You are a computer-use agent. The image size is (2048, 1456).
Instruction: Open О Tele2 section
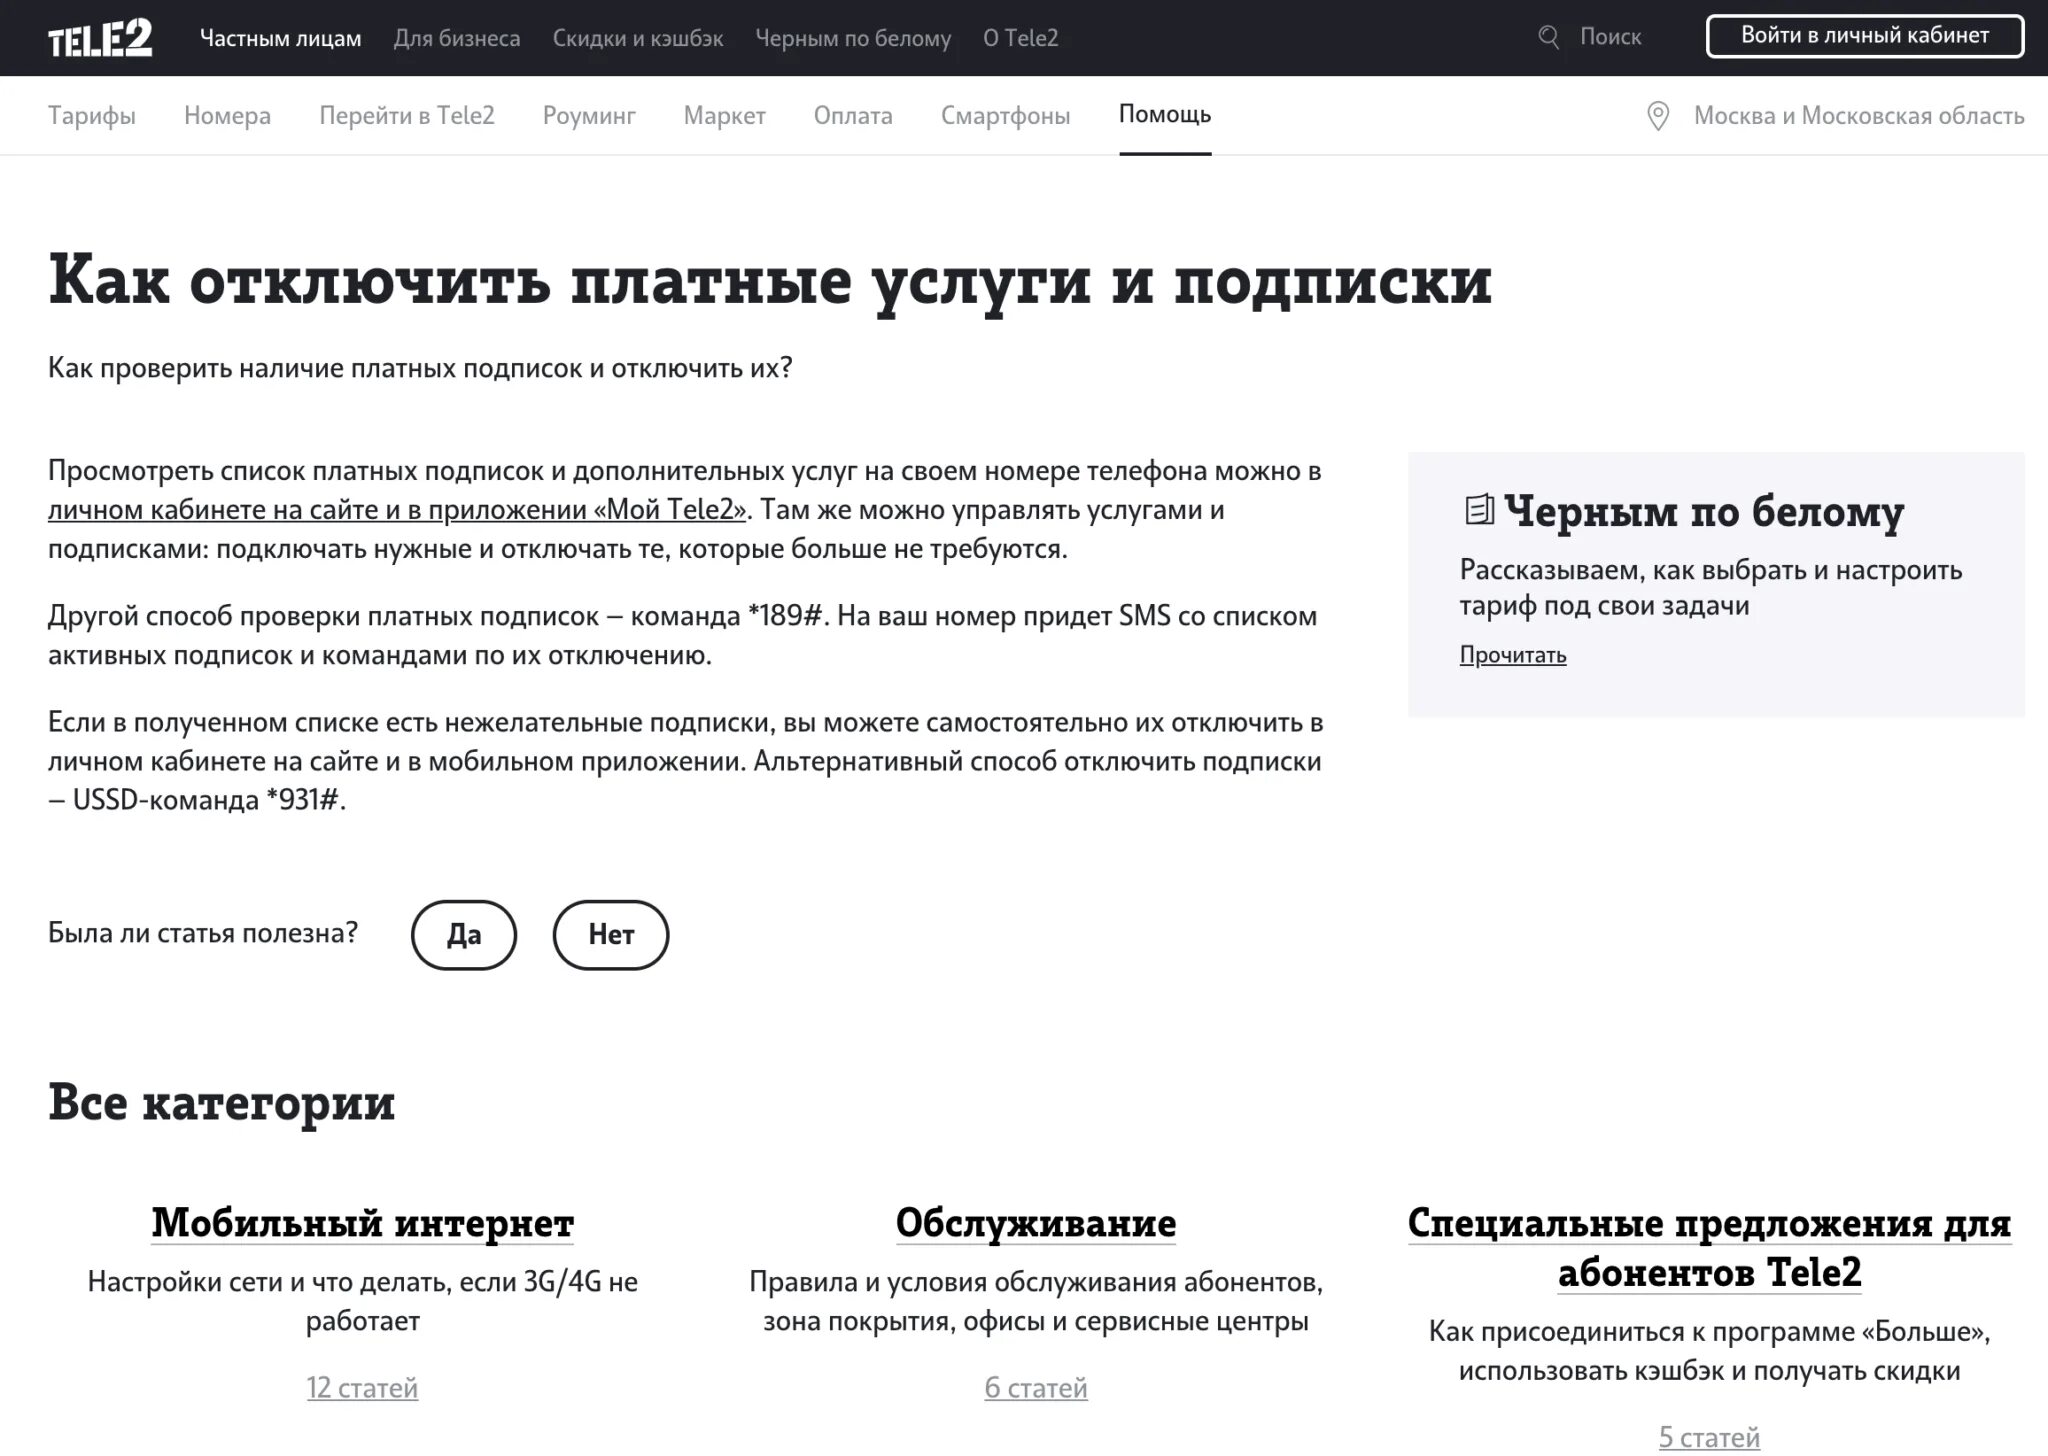tap(1020, 38)
